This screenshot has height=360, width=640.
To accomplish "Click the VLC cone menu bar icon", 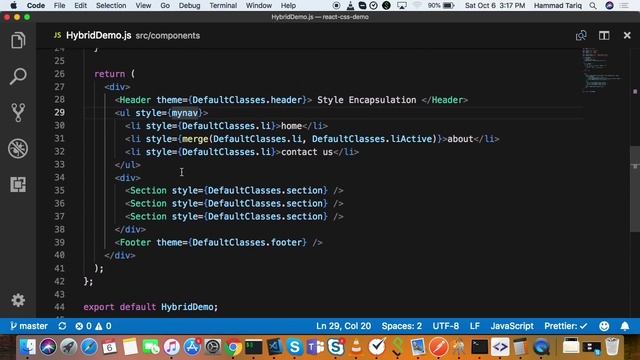I will [350, 5].
